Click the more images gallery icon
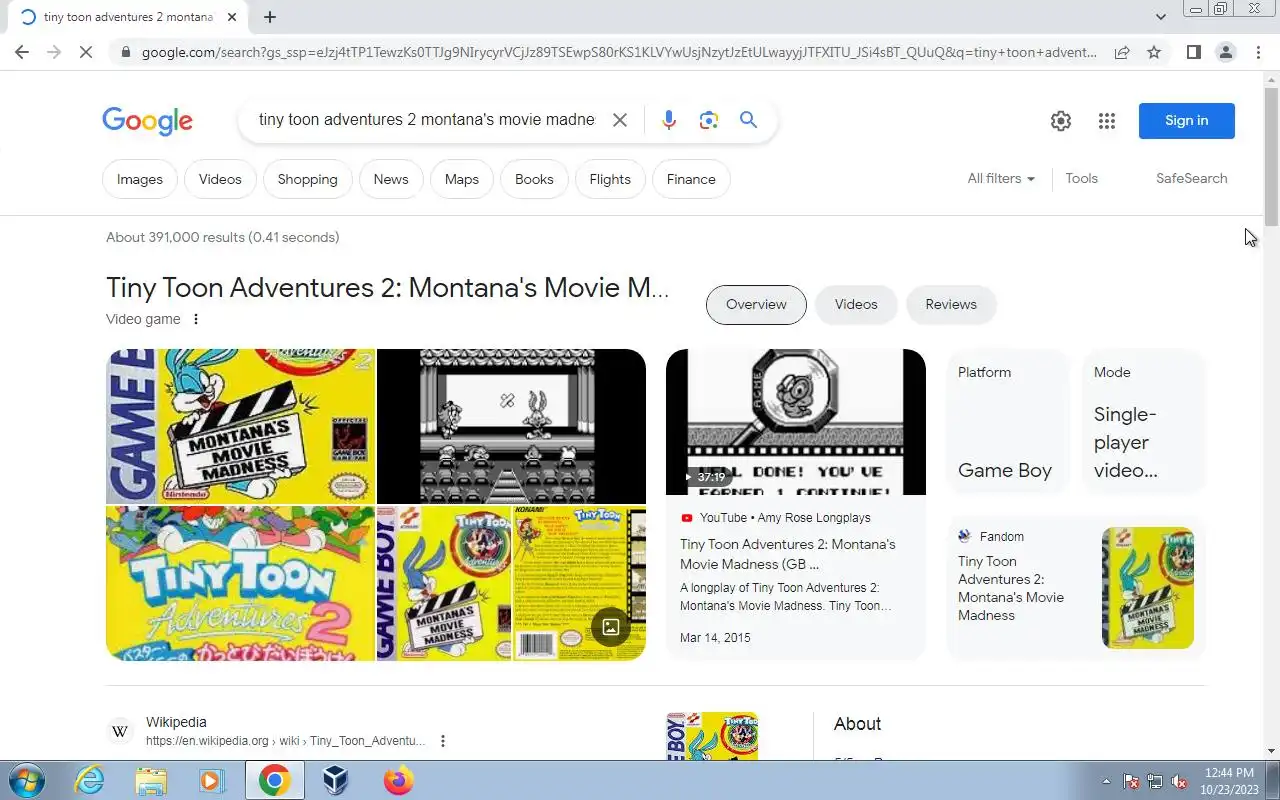 [611, 627]
